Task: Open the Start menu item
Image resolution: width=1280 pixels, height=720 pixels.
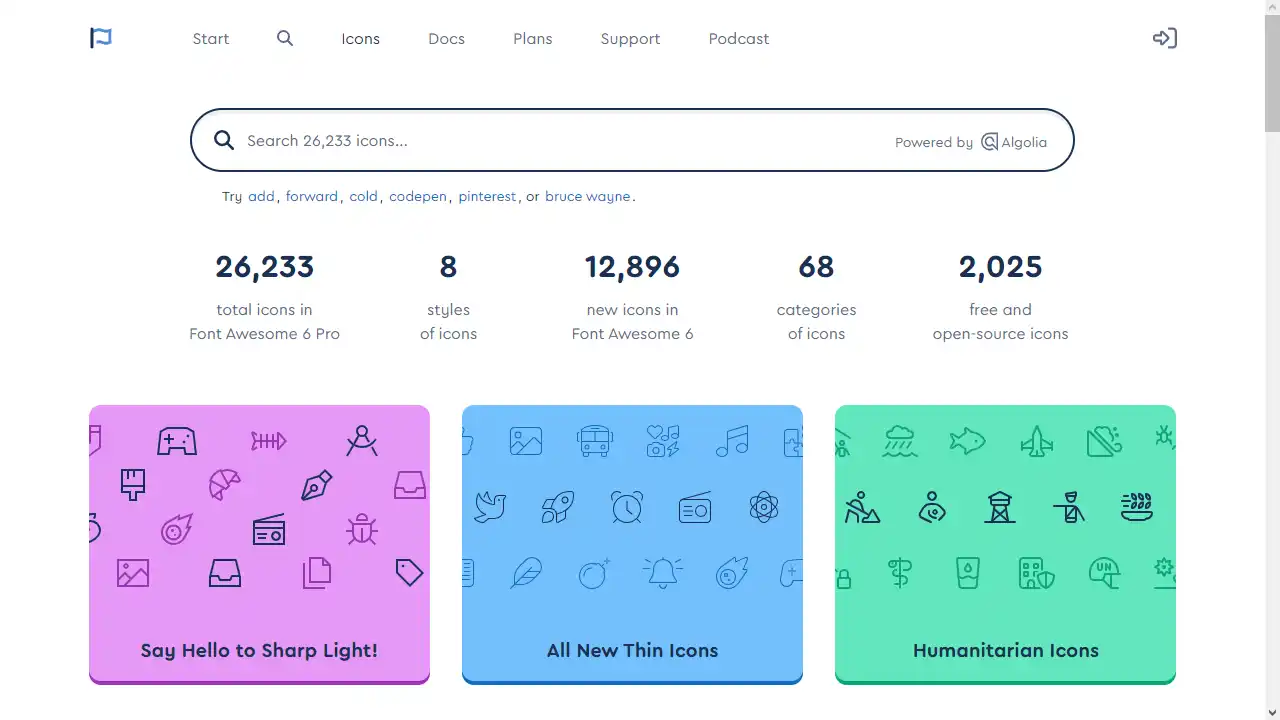Action: [211, 39]
